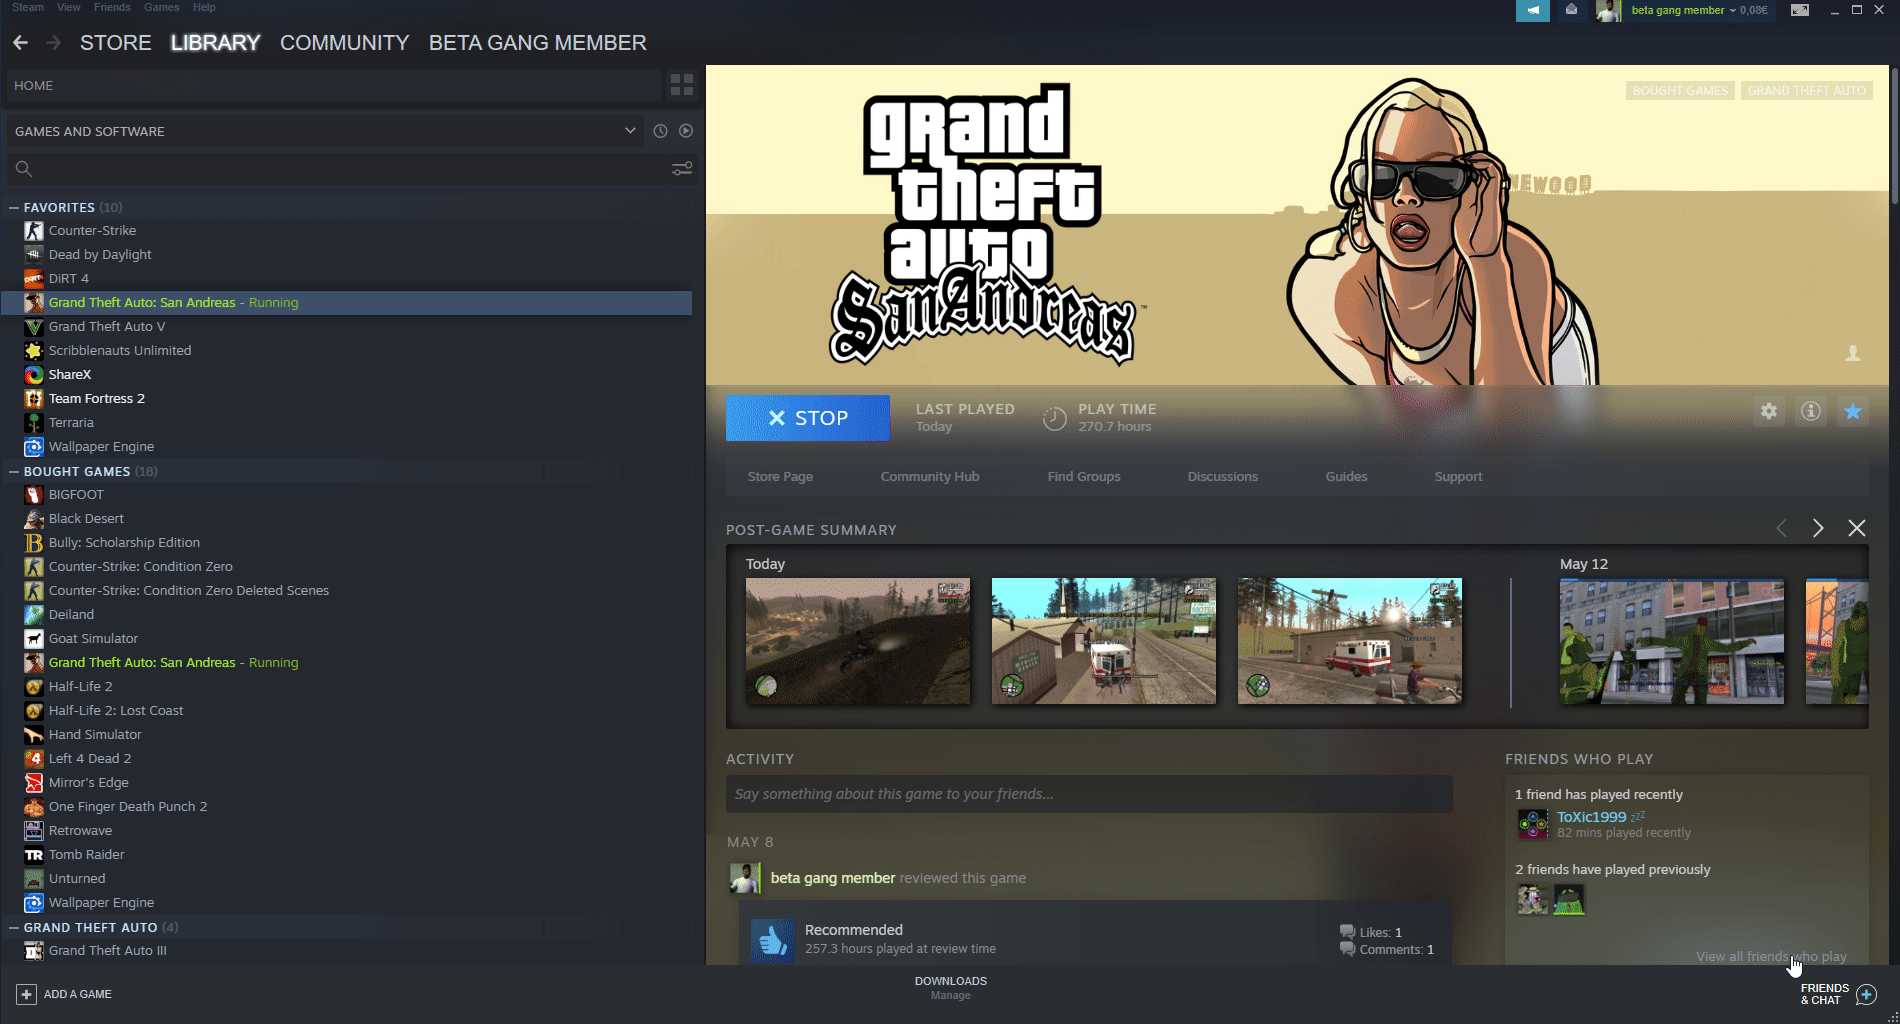Click the activity comment input box
Image resolution: width=1900 pixels, height=1024 pixels.
coord(1089,794)
